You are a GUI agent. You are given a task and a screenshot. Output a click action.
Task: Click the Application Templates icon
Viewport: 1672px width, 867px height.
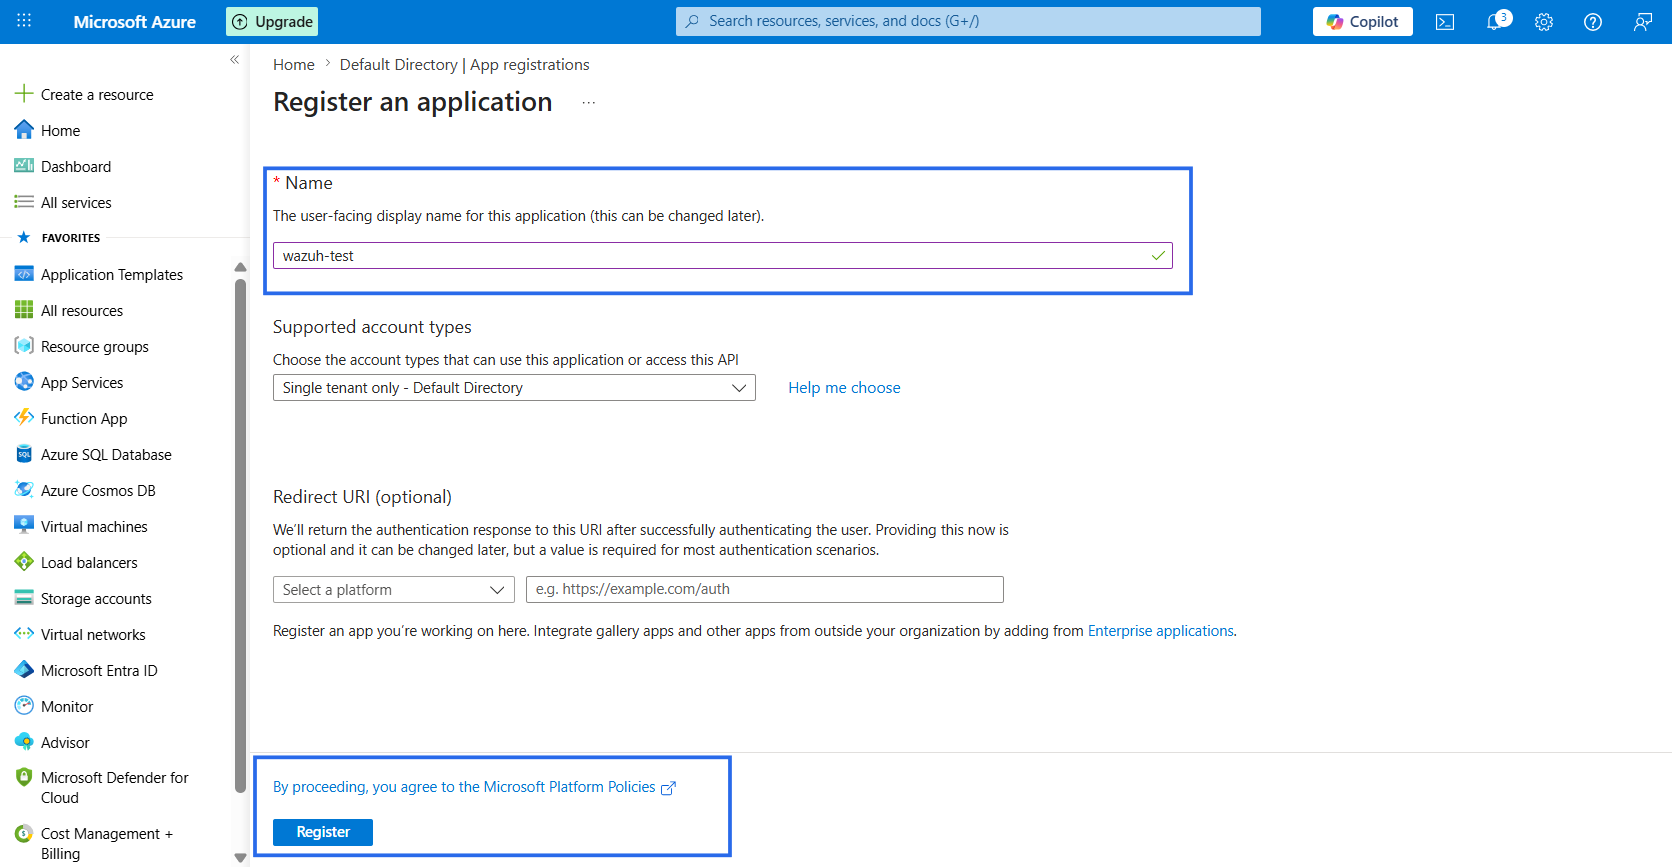tap(24, 274)
